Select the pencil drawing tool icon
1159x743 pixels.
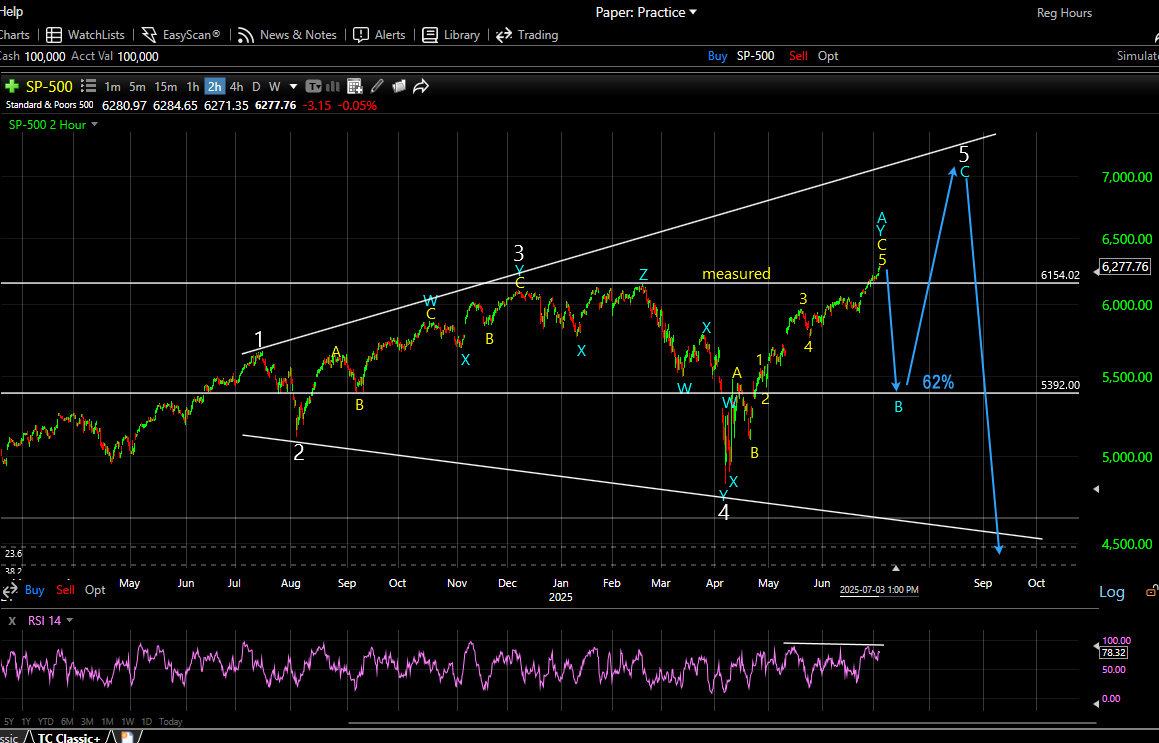click(x=377, y=86)
